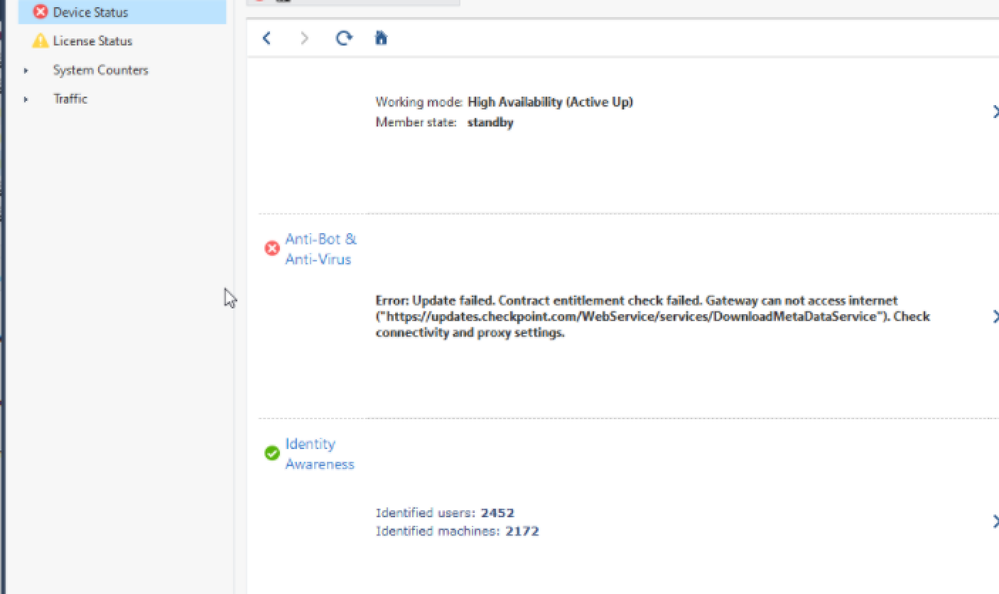The width and height of the screenshot is (999, 594).
Task: Click the red error icon beside Device Status
Action: pos(40,13)
